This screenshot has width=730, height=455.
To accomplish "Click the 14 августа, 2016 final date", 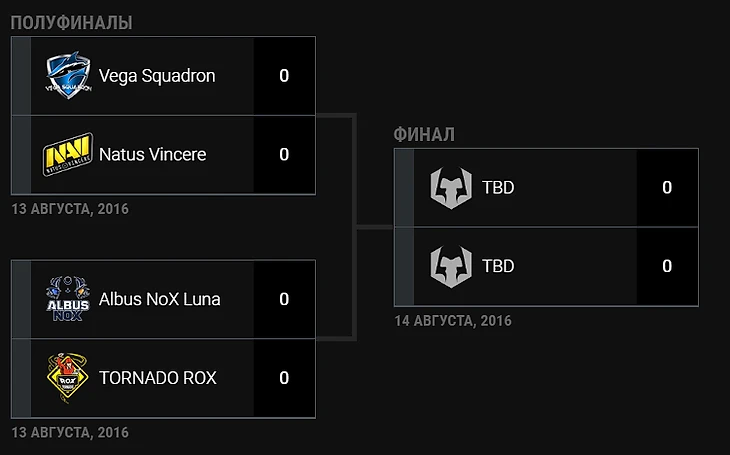I will pos(453,321).
